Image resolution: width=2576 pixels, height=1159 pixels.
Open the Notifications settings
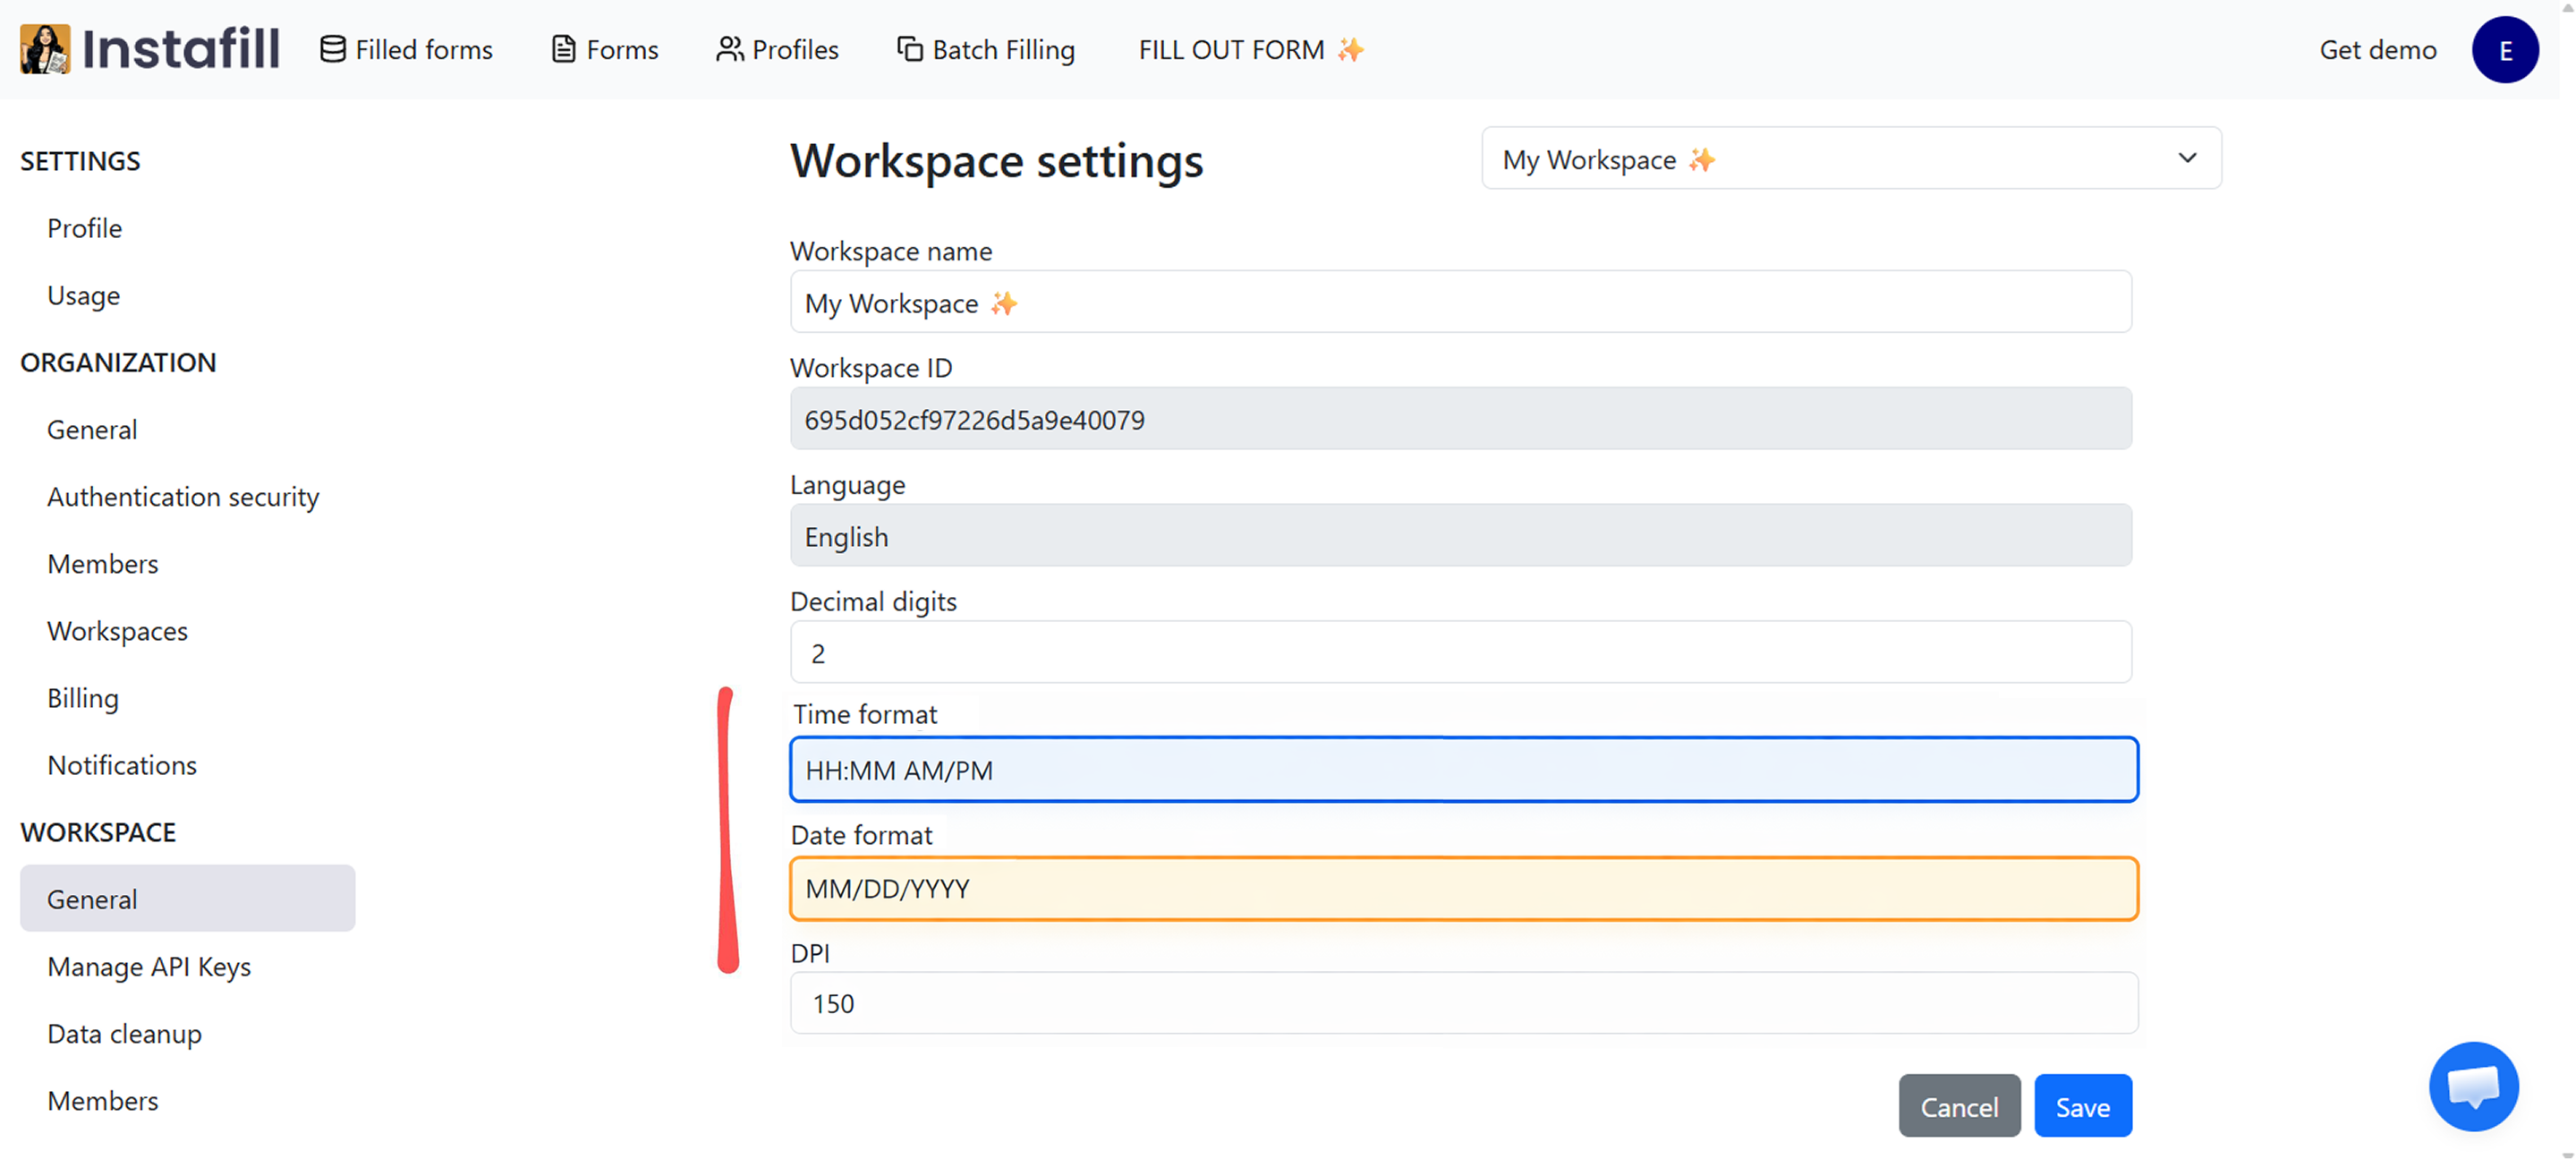(122, 764)
